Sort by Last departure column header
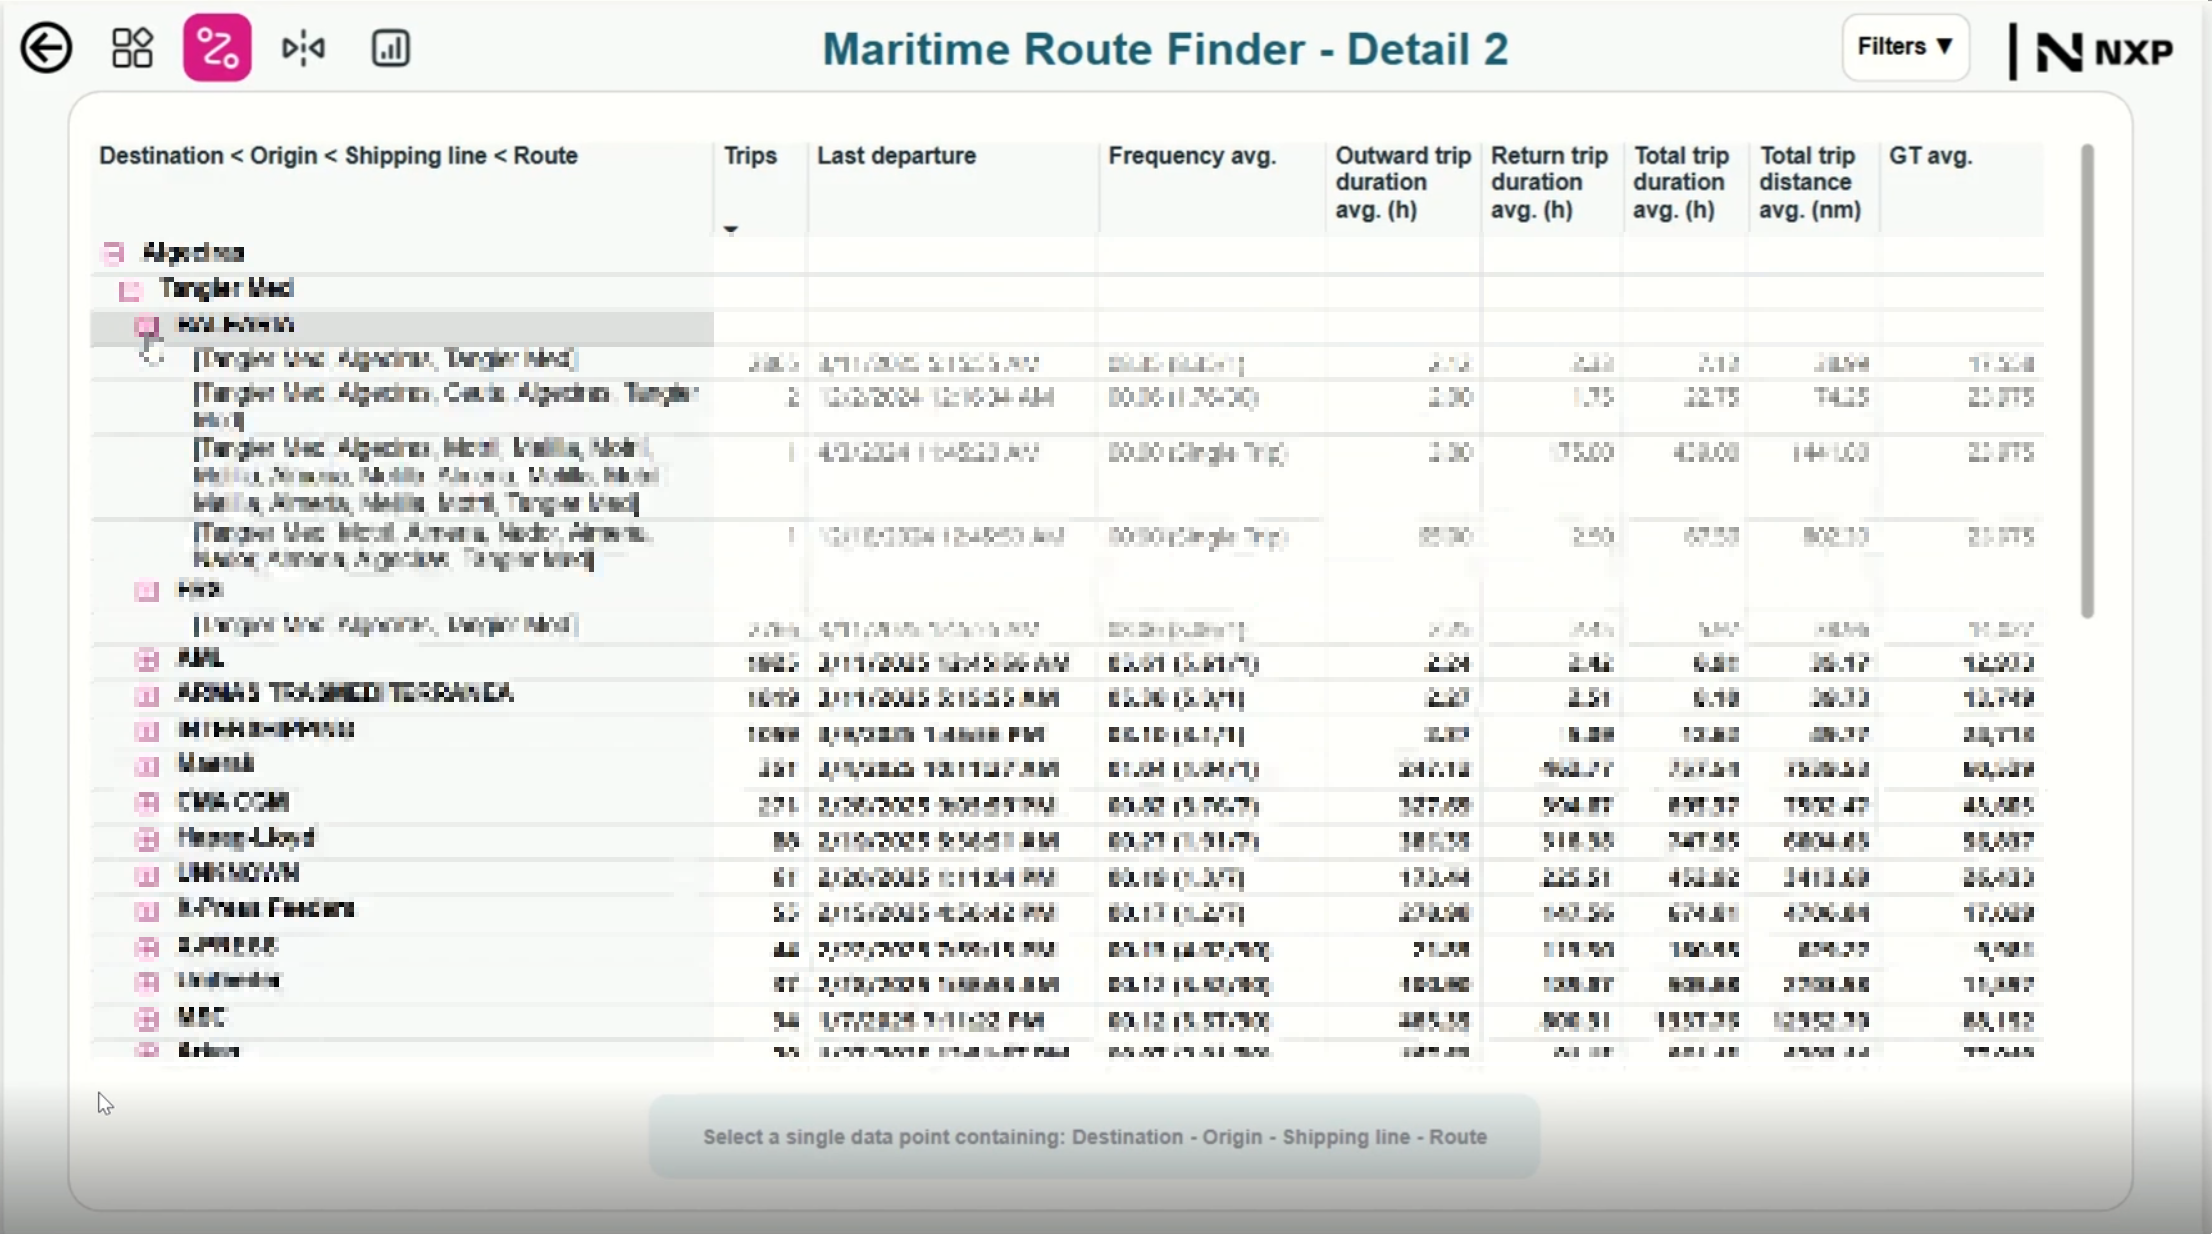Image resolution: width=2212 pixels, height=1234 pixels. click(x=896, y=157)
